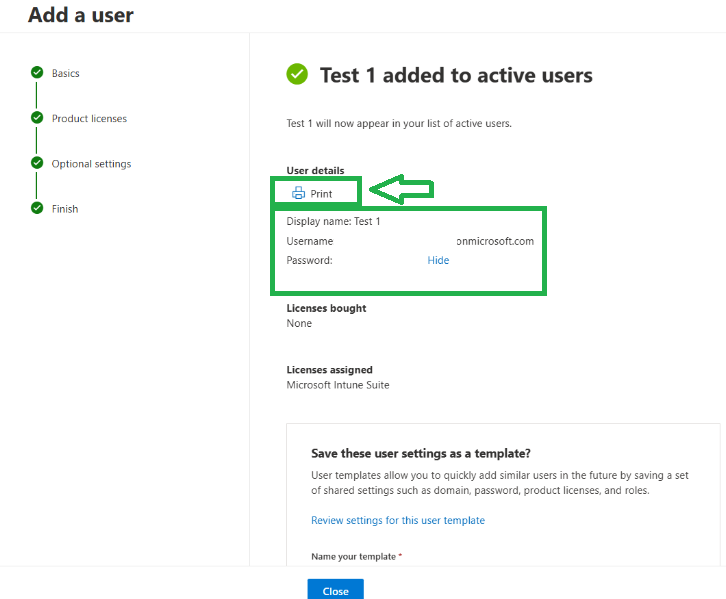This screenshot has height=599, width=726.
Task: Go to the Basics step
Action: tap(65, 73)
